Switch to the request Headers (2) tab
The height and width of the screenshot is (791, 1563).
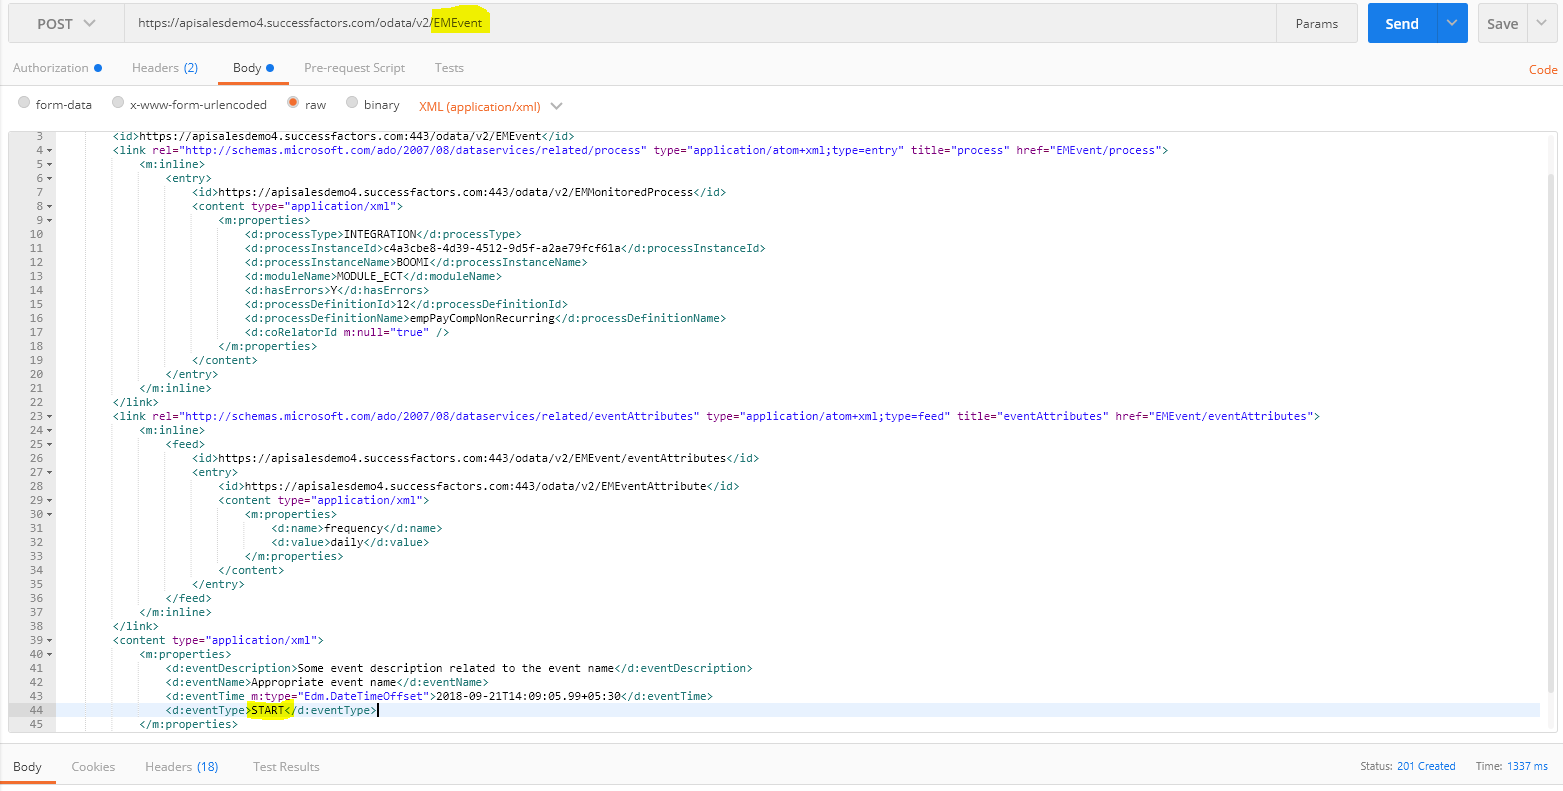(165, 68)
